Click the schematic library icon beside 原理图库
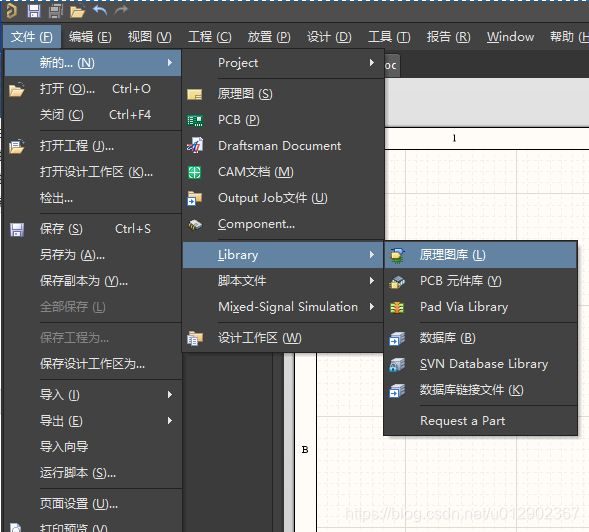 point(397,255)
